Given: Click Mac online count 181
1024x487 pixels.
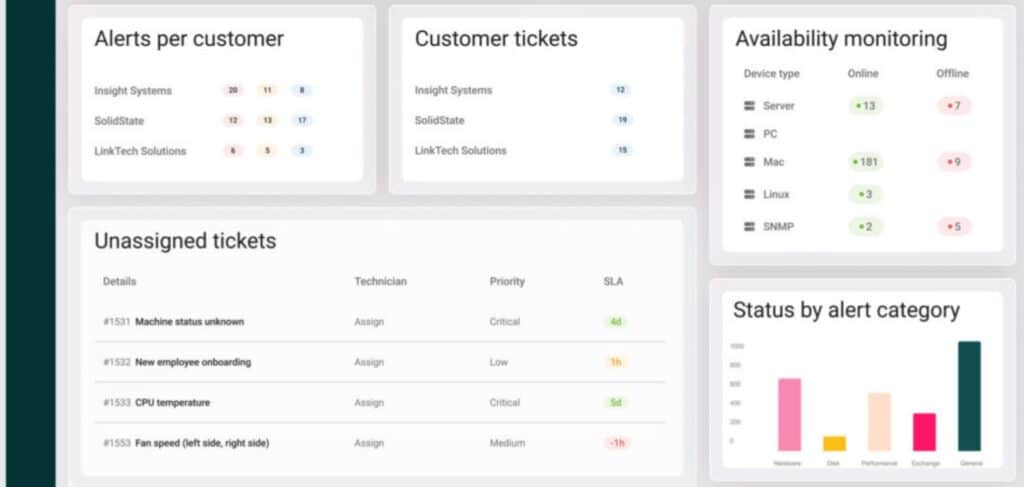Looking at the screenshot, I should click(865, 162).
